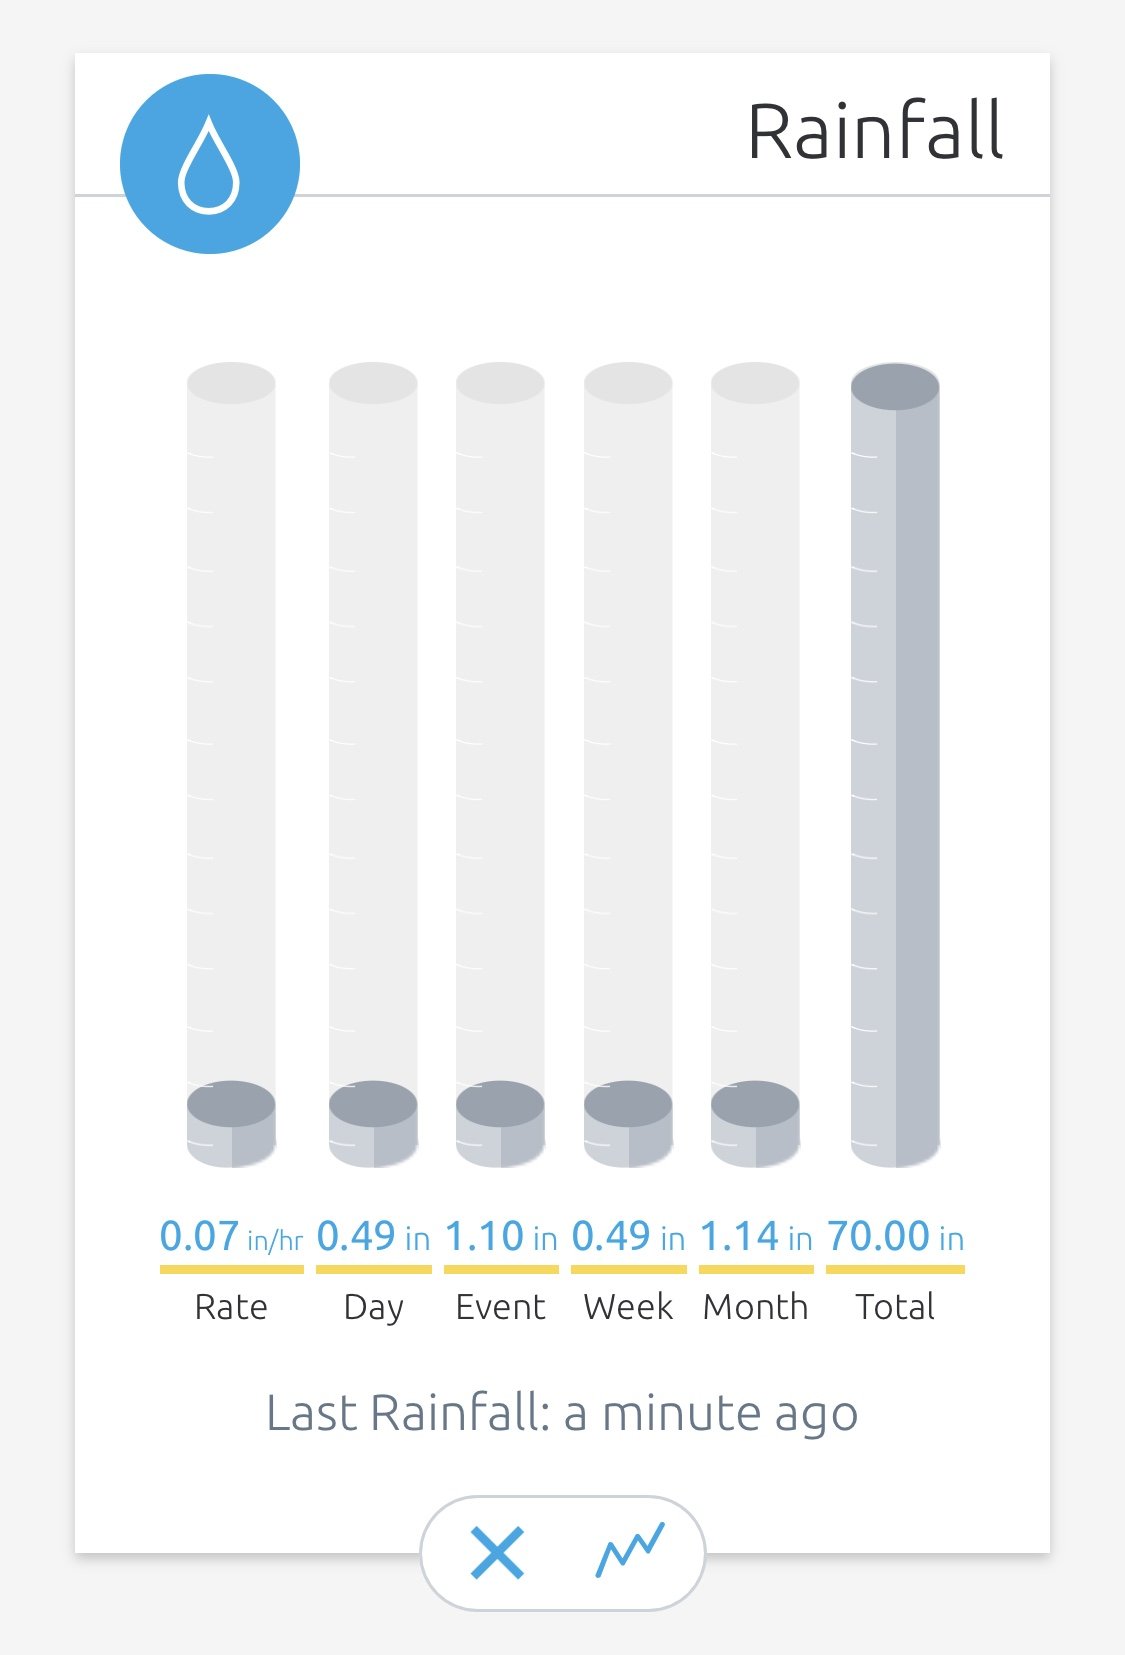
Task: Click the 1.10 in Event value
Action: (x=500, y=1237)
